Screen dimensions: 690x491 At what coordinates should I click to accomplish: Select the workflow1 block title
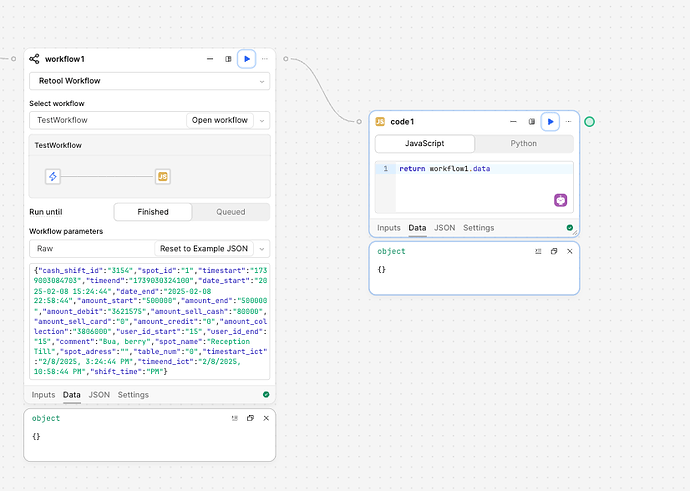click(x=65, y=59)
